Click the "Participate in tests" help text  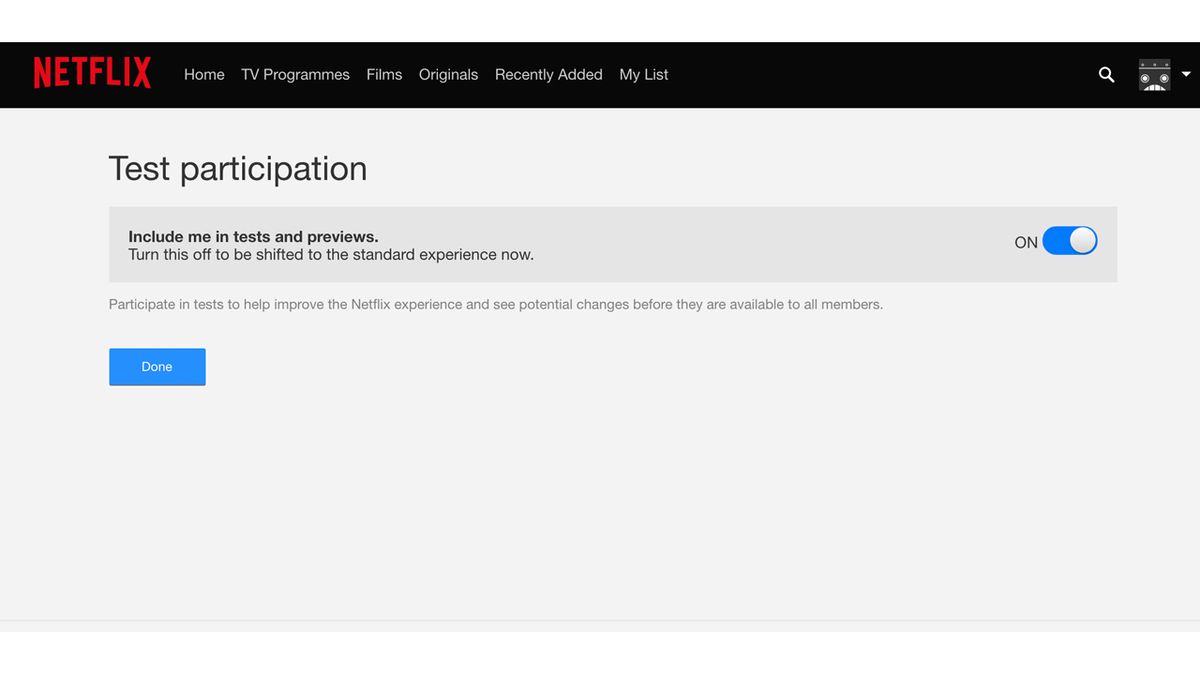pyautogui.click(x=495, y=304)
